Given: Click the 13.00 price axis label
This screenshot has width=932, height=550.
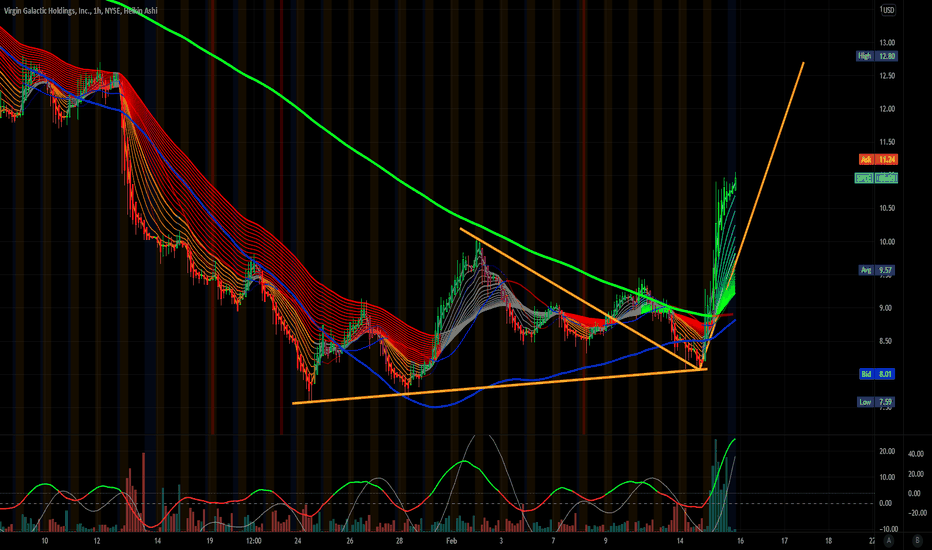Looking at the screenshot, I should (x=887, y=43).
